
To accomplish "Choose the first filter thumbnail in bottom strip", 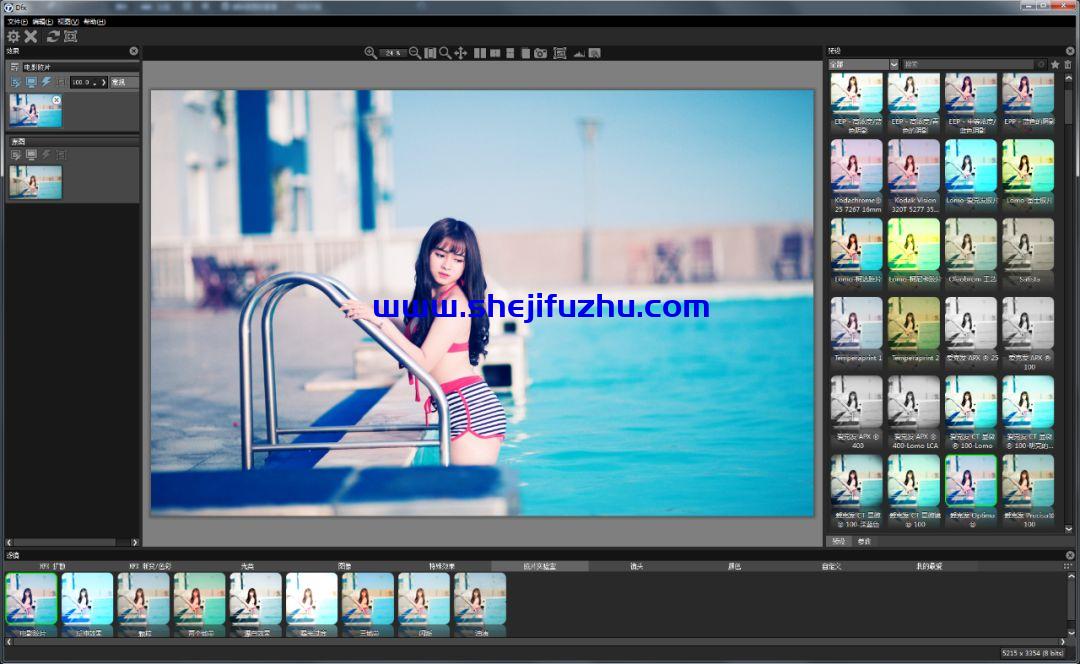I will [32, 599].
